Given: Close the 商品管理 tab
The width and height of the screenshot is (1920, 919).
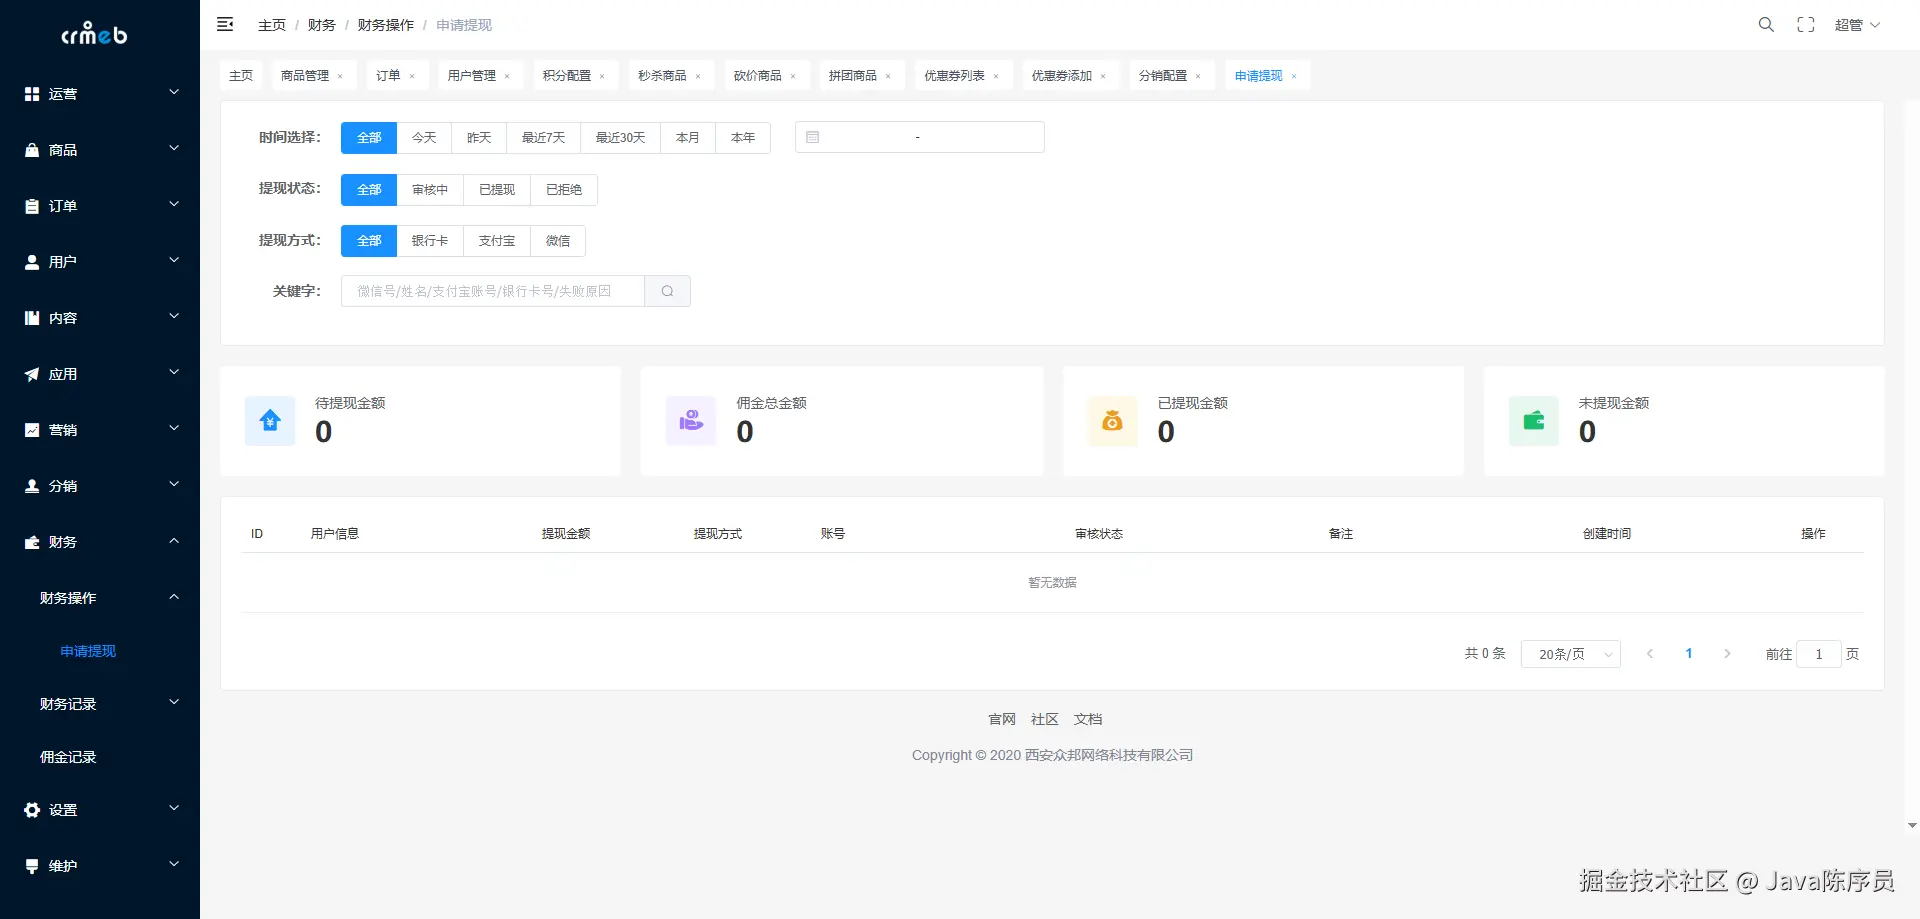Looking at the screenshot, I should click(x=340, y=76).
